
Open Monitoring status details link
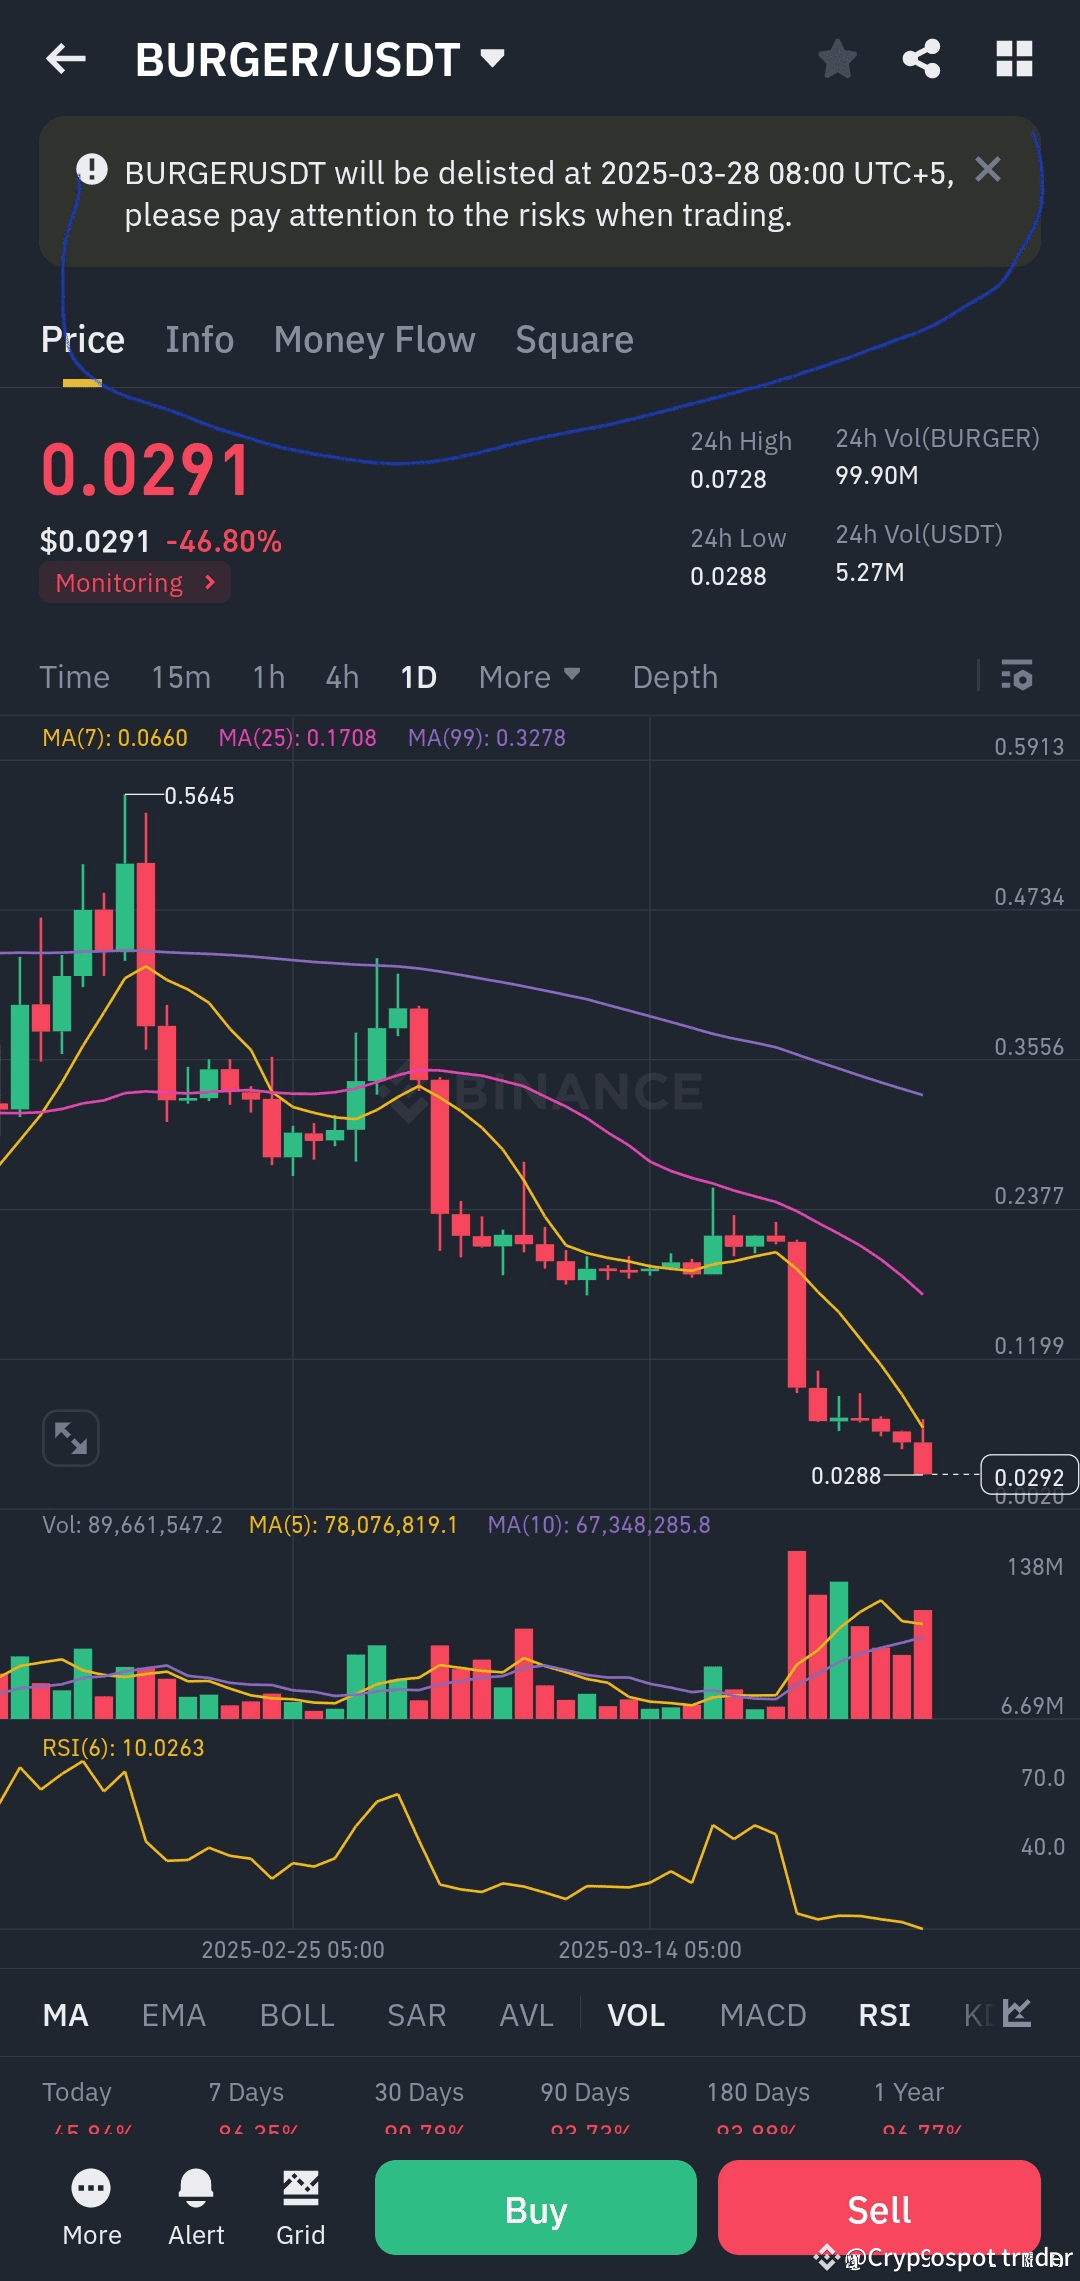(134, 582)
